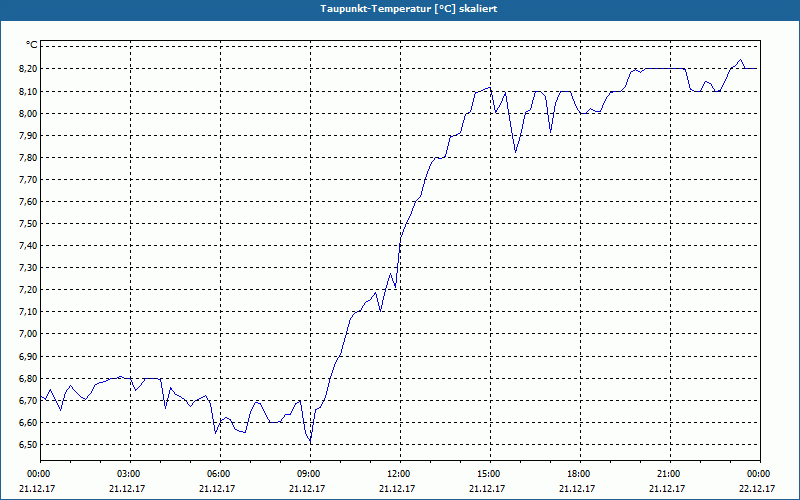This screenshot has height=500, width=800.
Task: Select the 09:00 time label
Action: click(x=310, y=474)
